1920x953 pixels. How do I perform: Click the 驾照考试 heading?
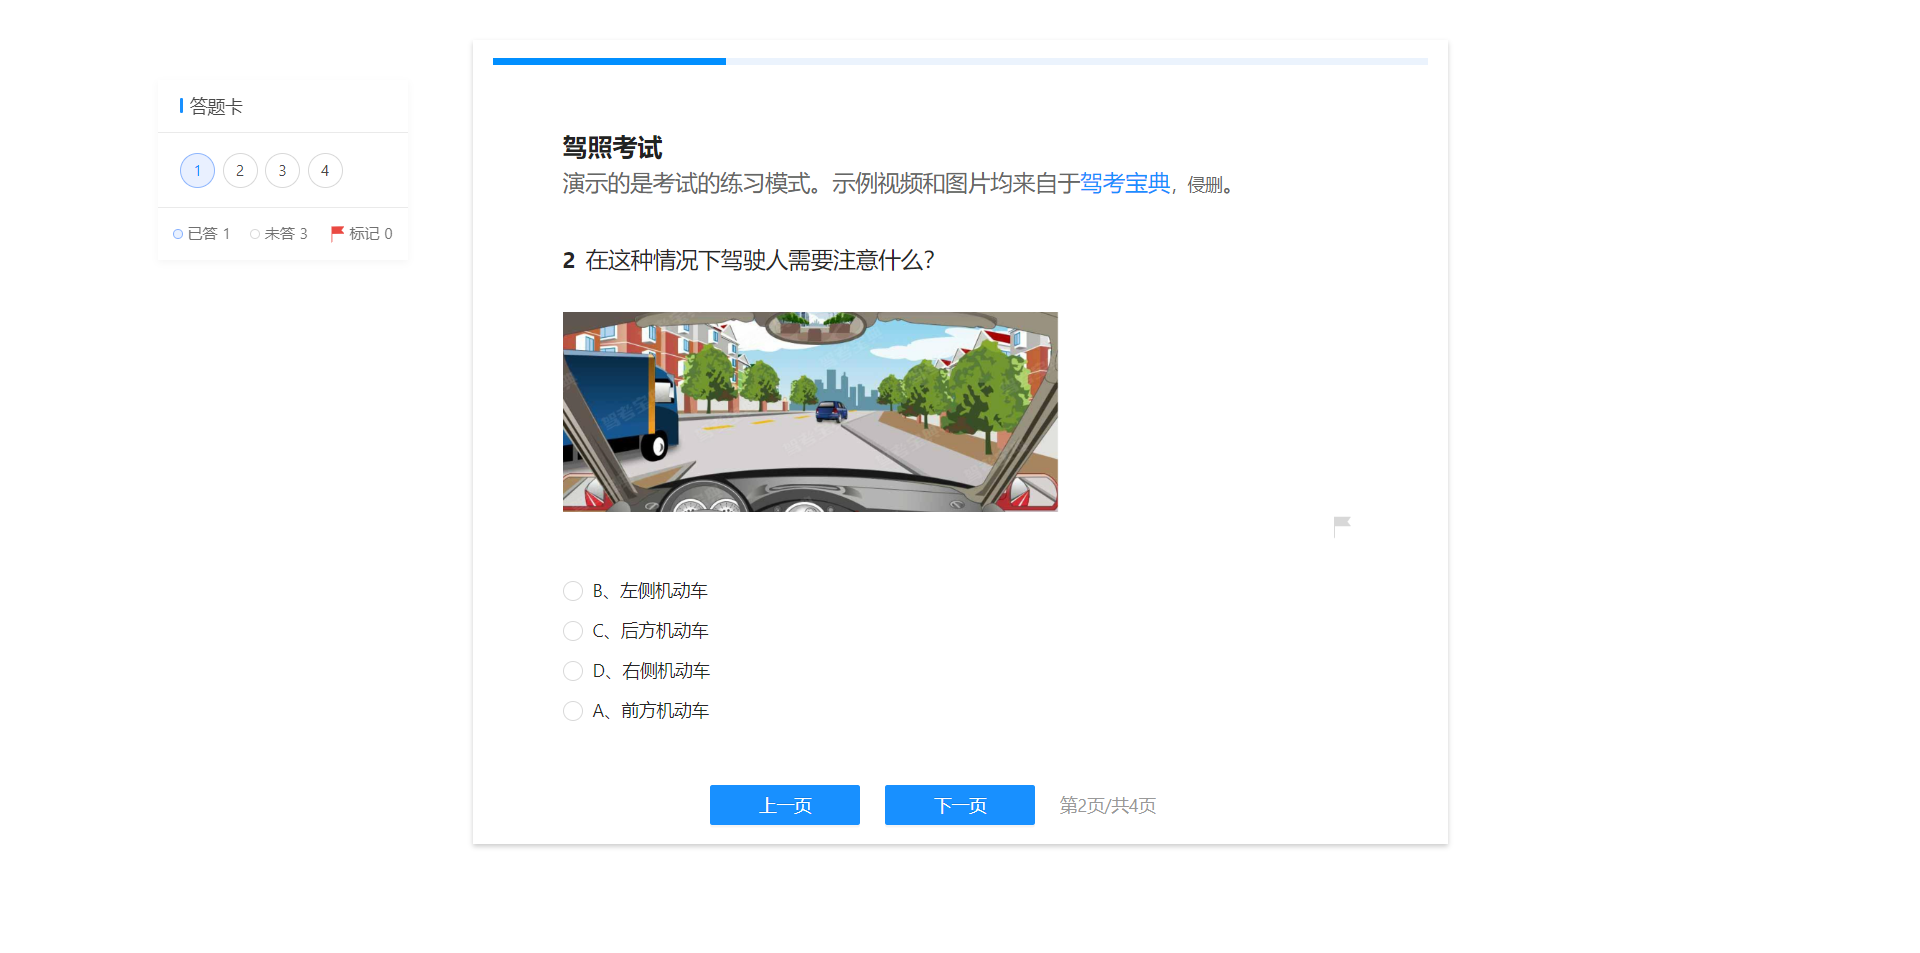pyautogui.click(x=612, y=148)
